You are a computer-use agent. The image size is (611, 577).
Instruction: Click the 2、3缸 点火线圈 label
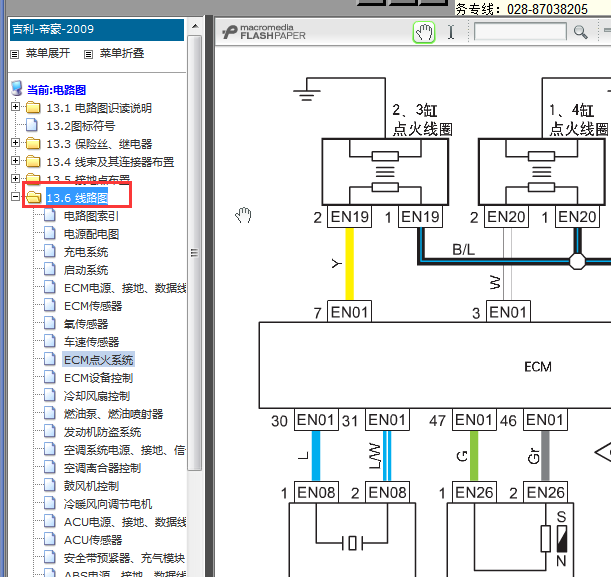tap(422, 120)
